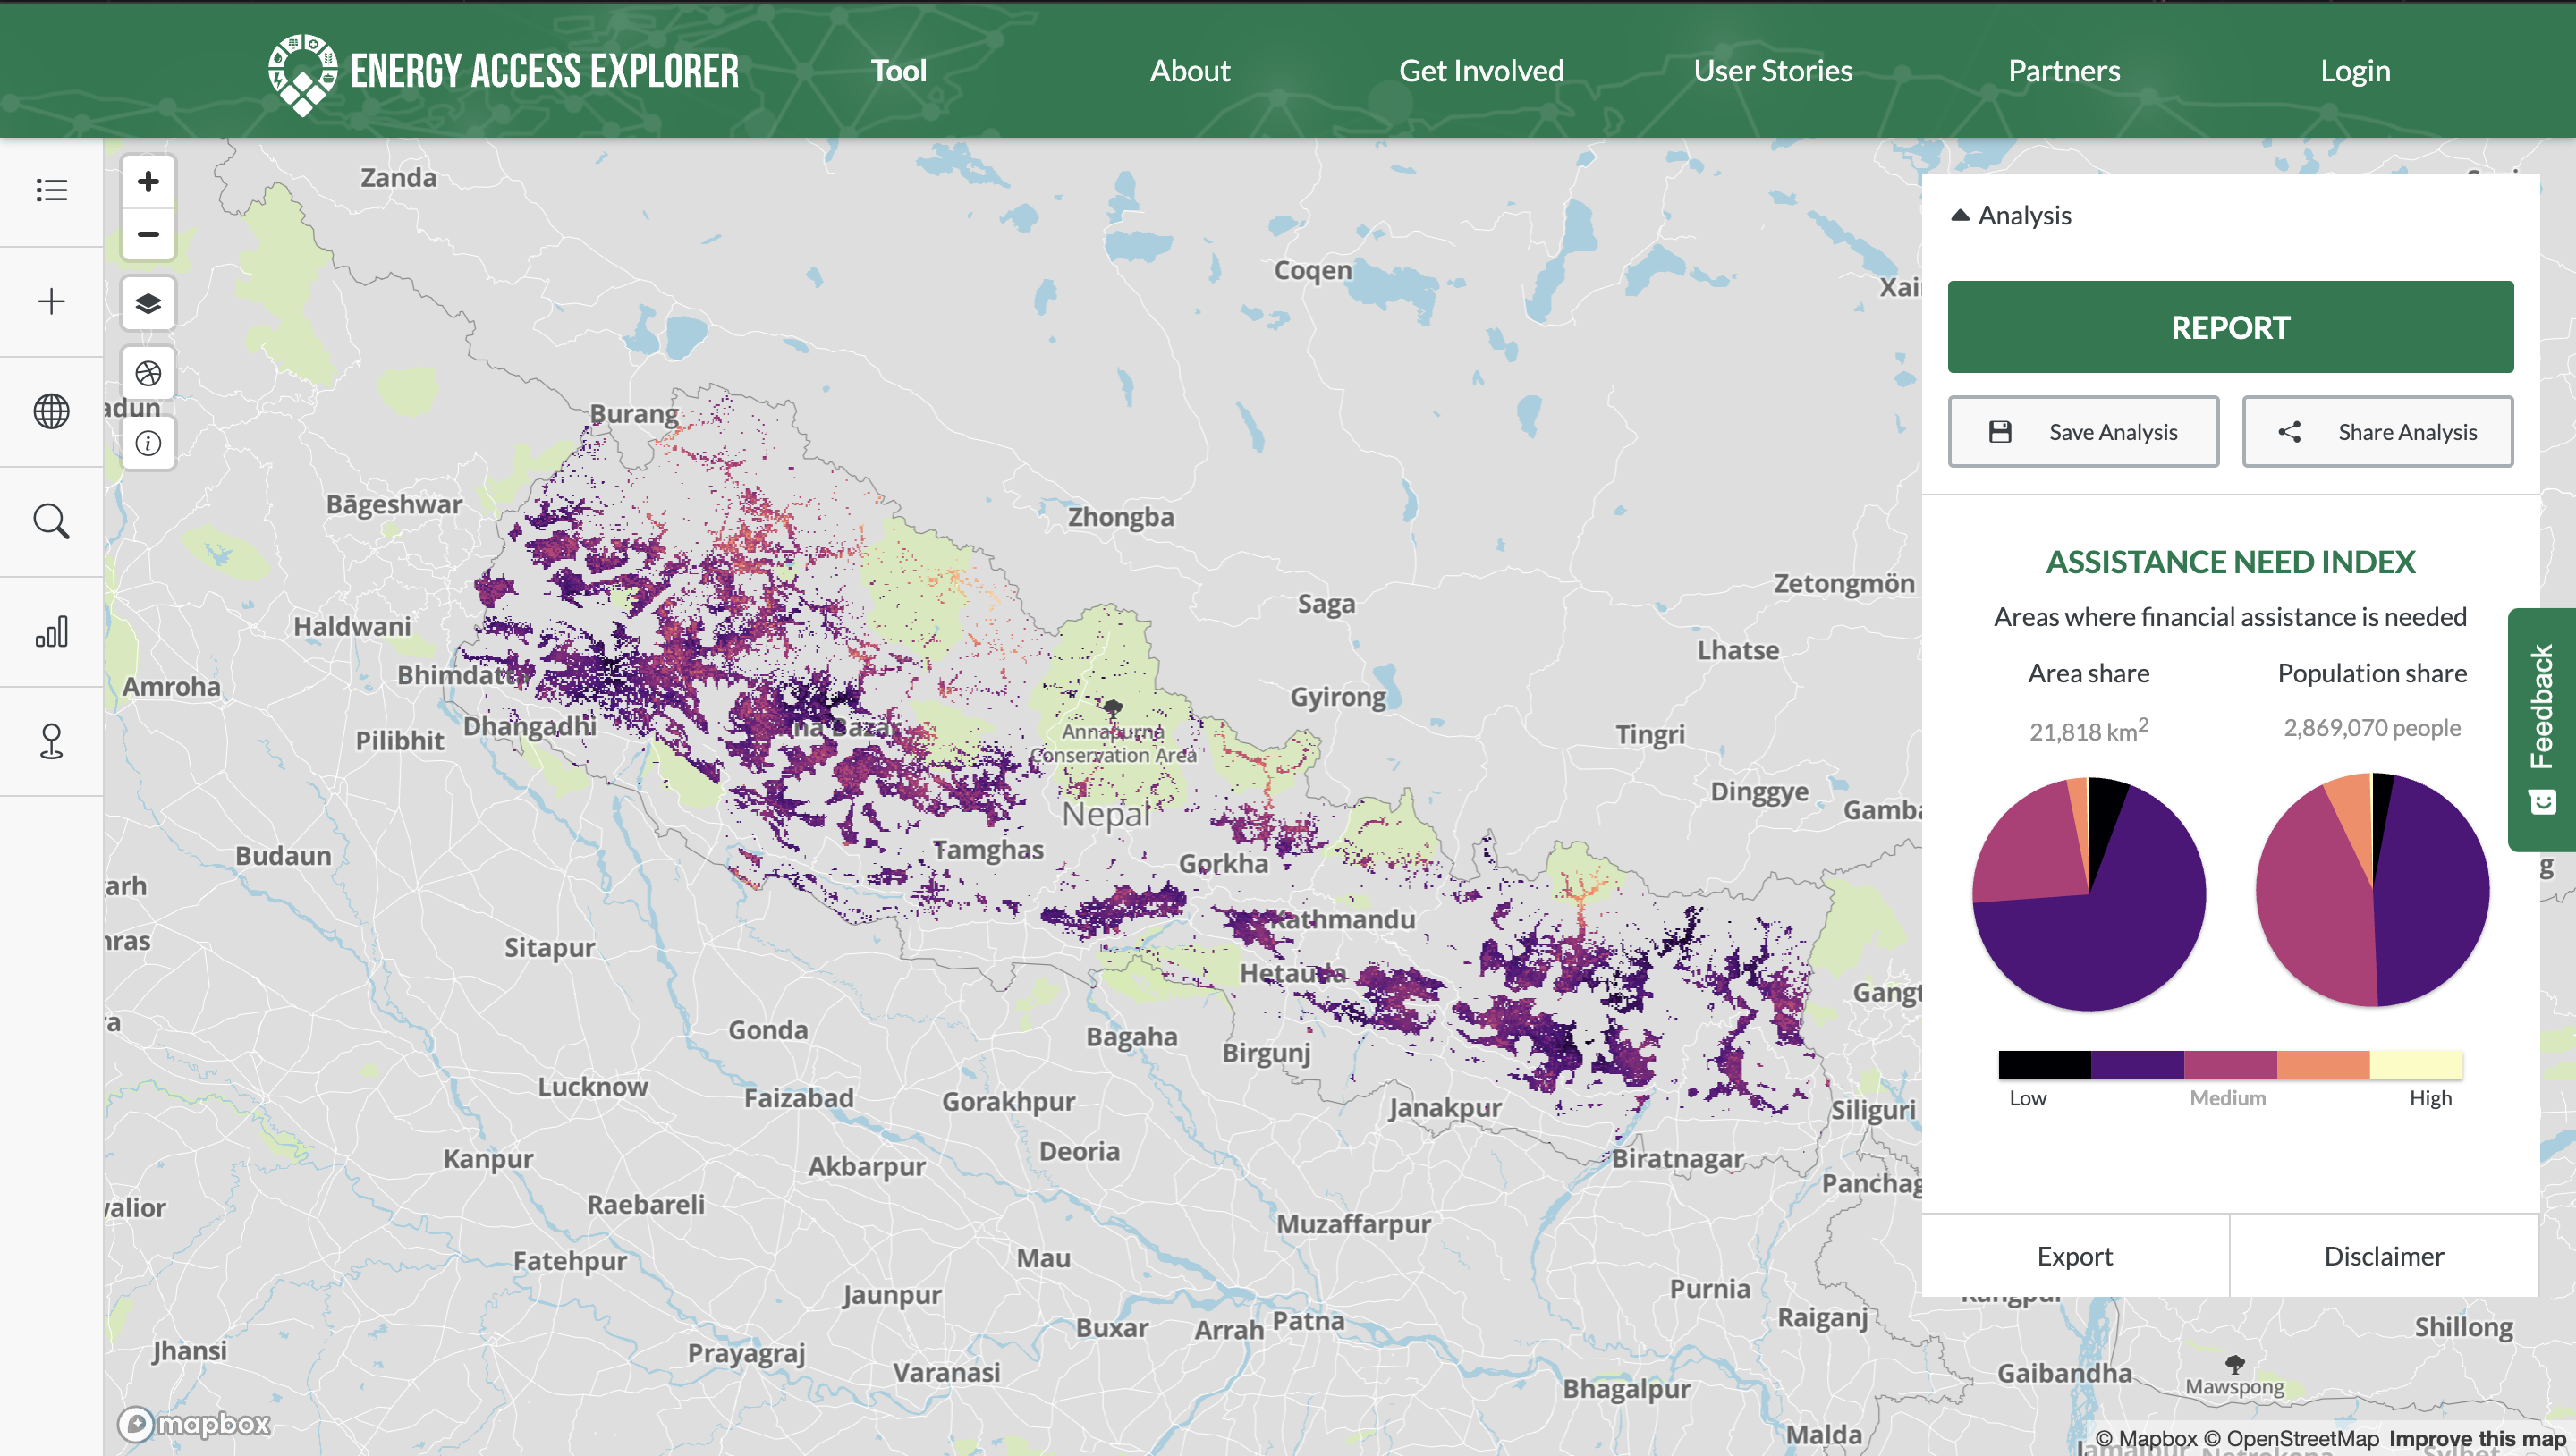Zoom in the map with plus control
The height and width of the screenshot is (1456, 2576).
coord(148,181)
